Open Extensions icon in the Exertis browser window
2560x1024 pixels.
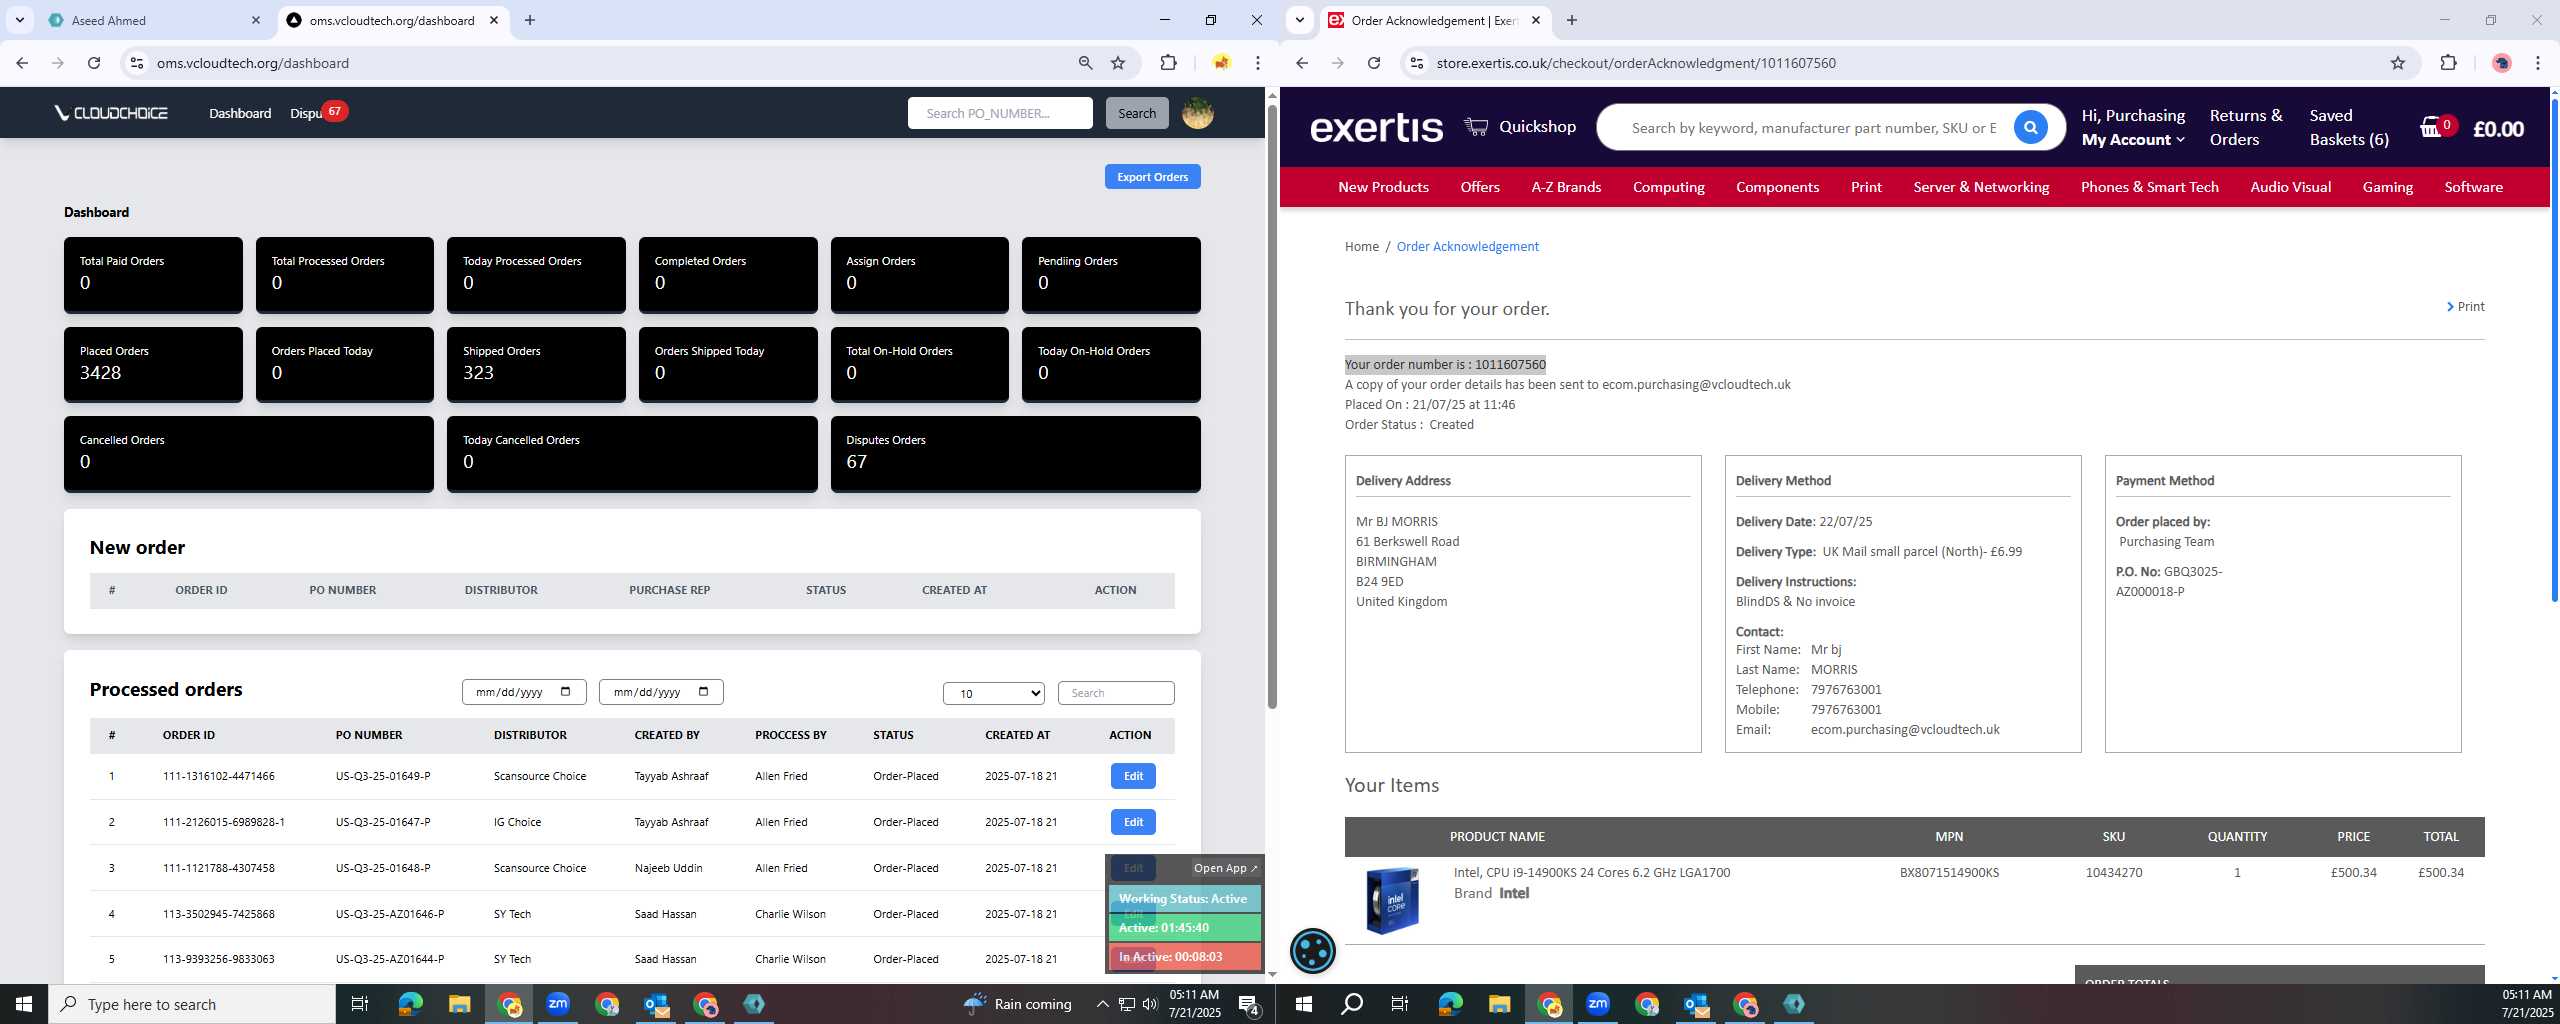[2448, 63]
